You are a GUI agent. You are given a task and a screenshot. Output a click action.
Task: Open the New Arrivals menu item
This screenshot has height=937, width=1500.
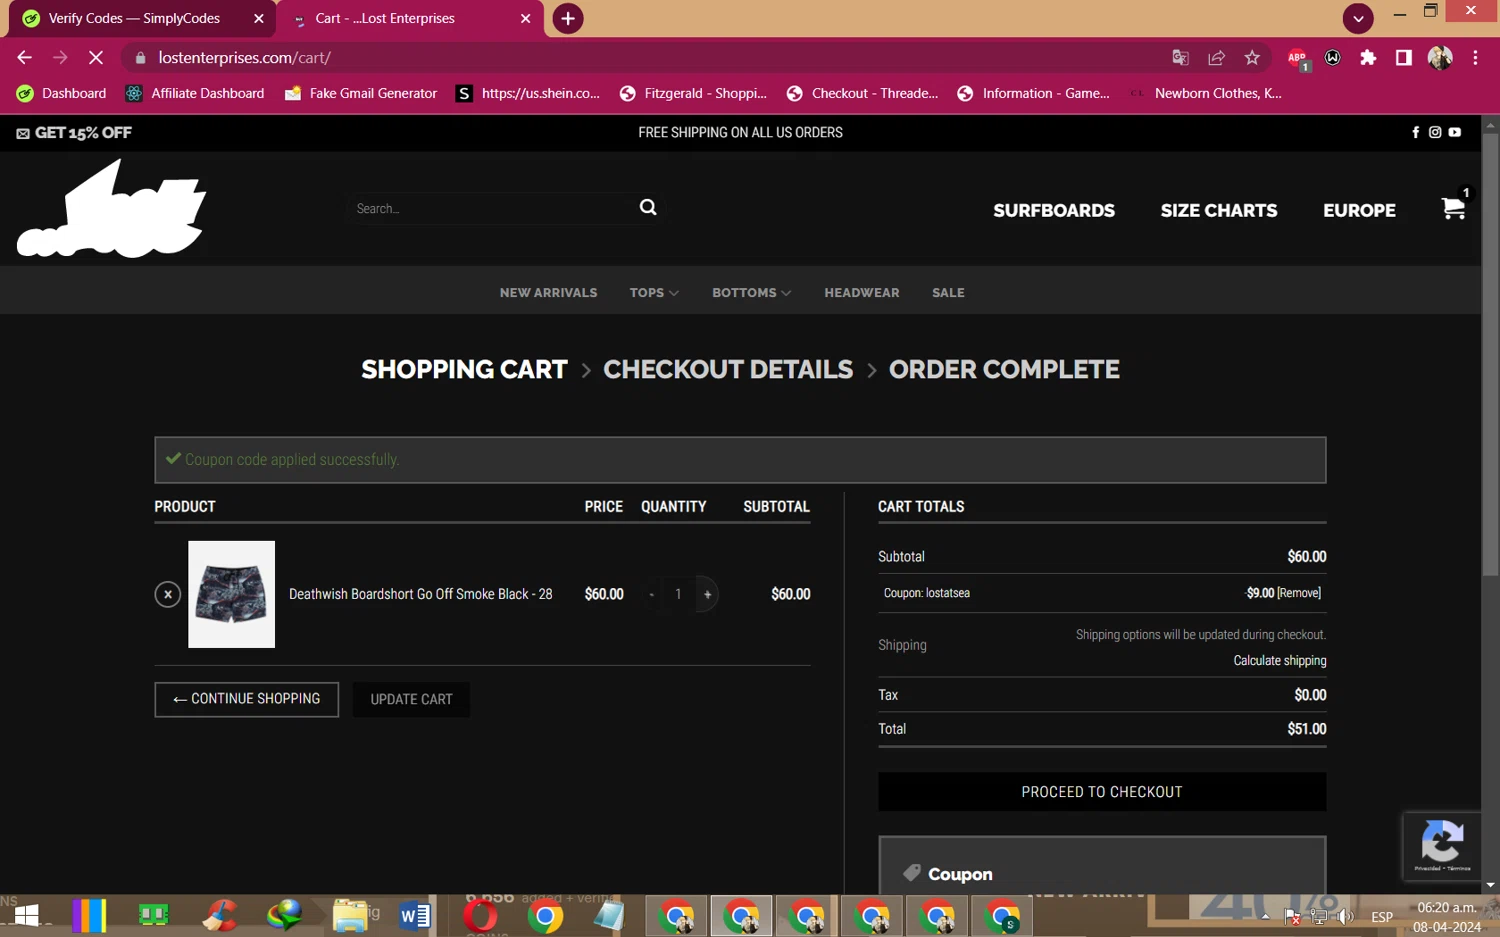click(548, 293)
